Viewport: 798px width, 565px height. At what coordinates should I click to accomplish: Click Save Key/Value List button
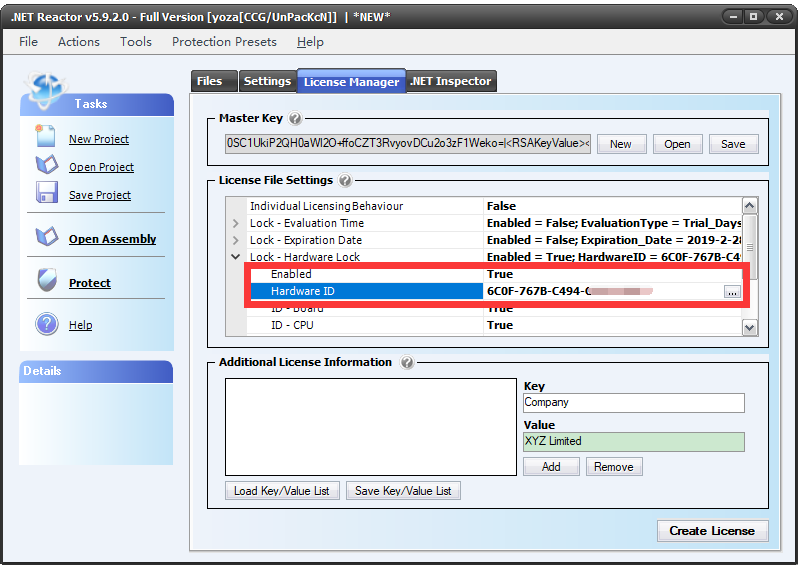tap(403, 491)
